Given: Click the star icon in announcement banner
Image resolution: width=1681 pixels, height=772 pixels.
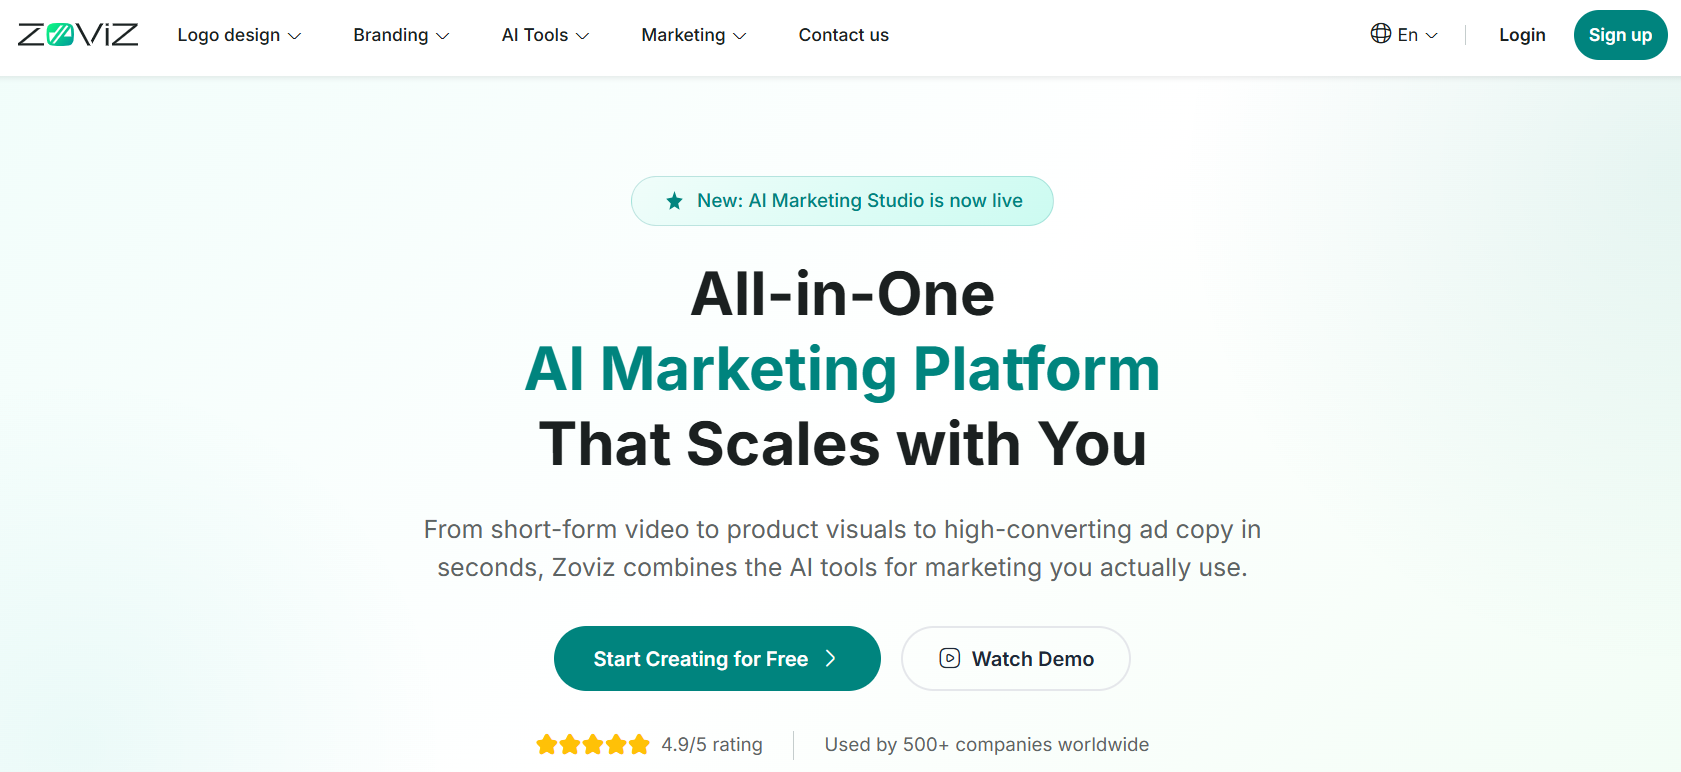Looking at the screenshot, I should pyautogui.click(x=675, y=201).
